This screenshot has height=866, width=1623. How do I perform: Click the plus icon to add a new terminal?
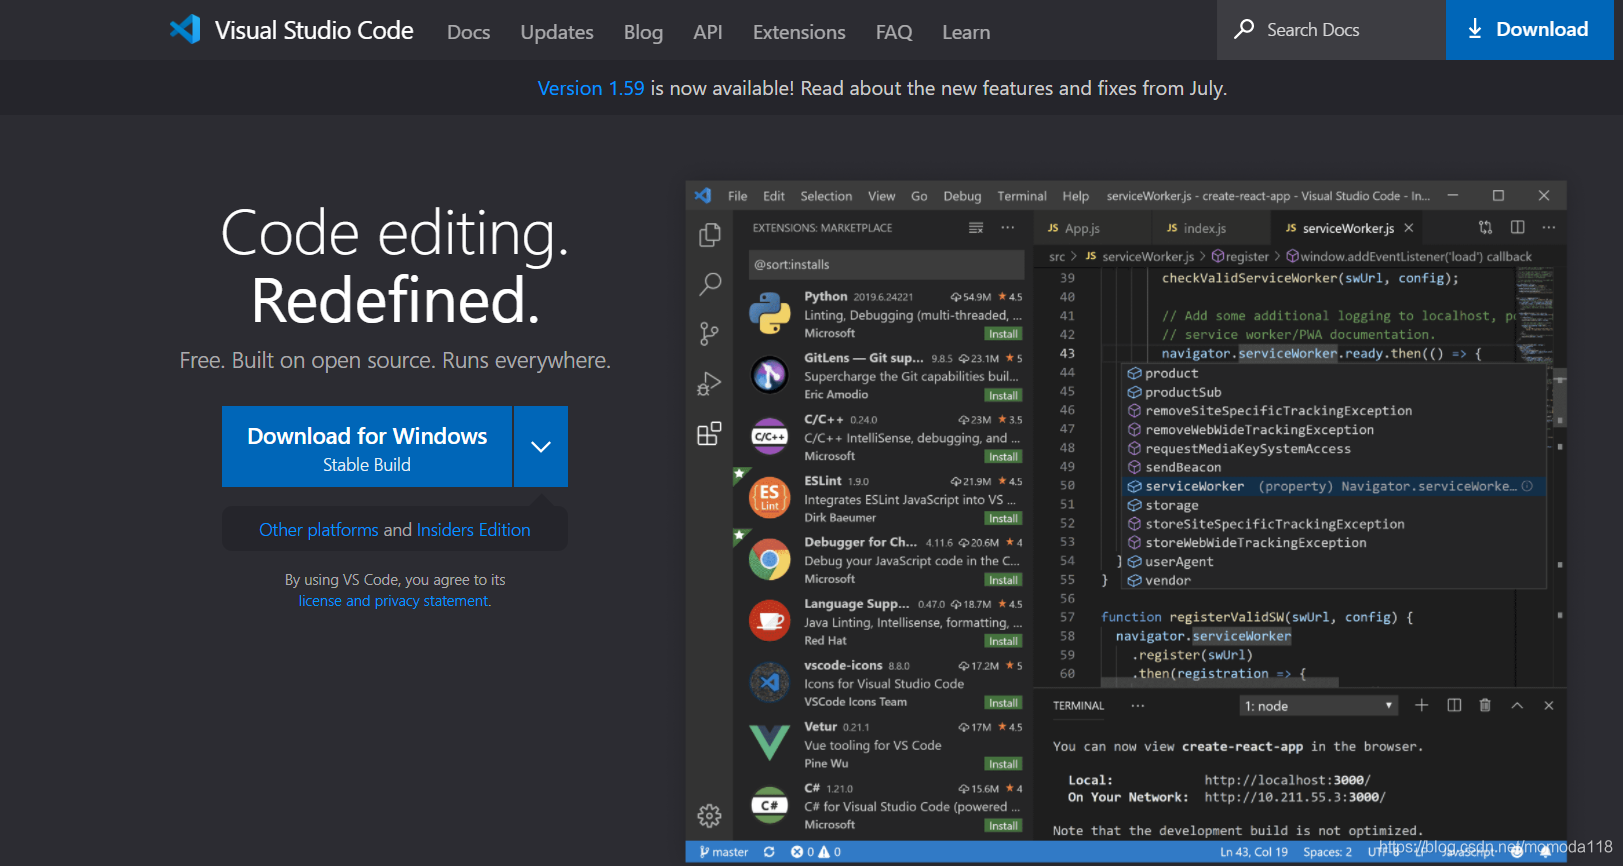click(1421, 706)
